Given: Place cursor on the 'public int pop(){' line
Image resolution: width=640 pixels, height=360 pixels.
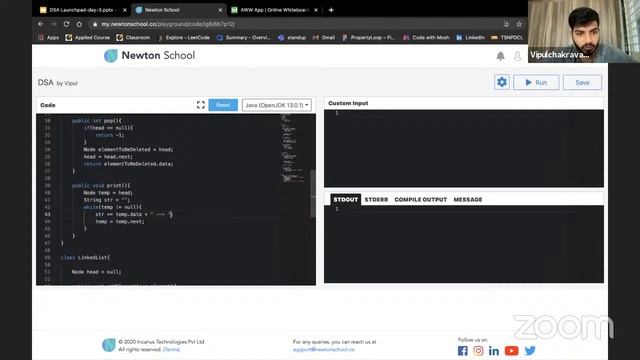Looking at the screenshot, I should tap(97, 121).
